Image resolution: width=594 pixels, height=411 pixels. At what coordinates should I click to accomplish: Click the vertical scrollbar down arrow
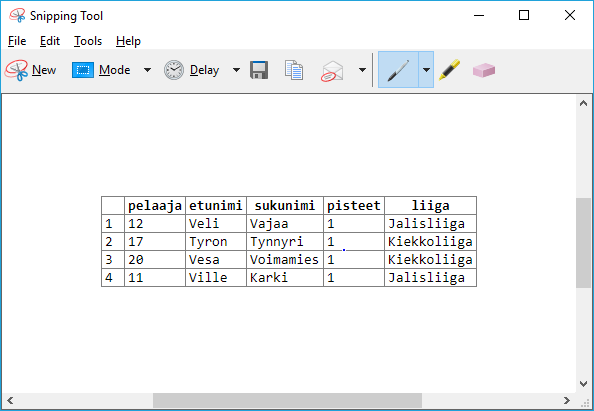pyautogui.click(x=583, y=384)
